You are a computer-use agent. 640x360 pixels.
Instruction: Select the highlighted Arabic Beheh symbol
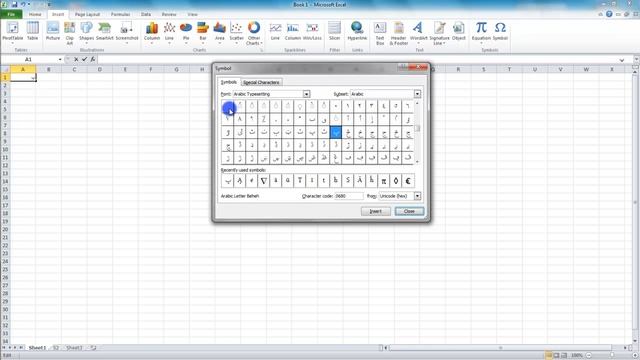click(336, 132)
